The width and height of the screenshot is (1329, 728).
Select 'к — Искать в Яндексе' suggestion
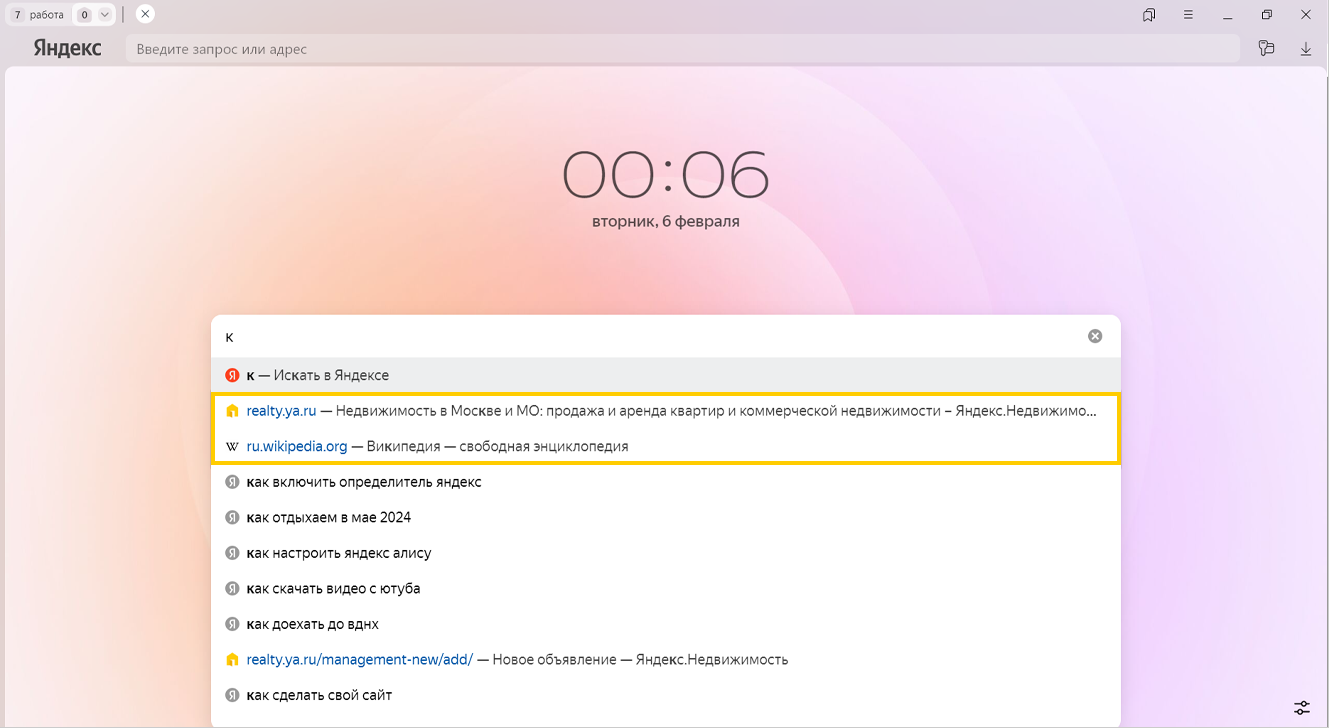[x=318, y=375]
